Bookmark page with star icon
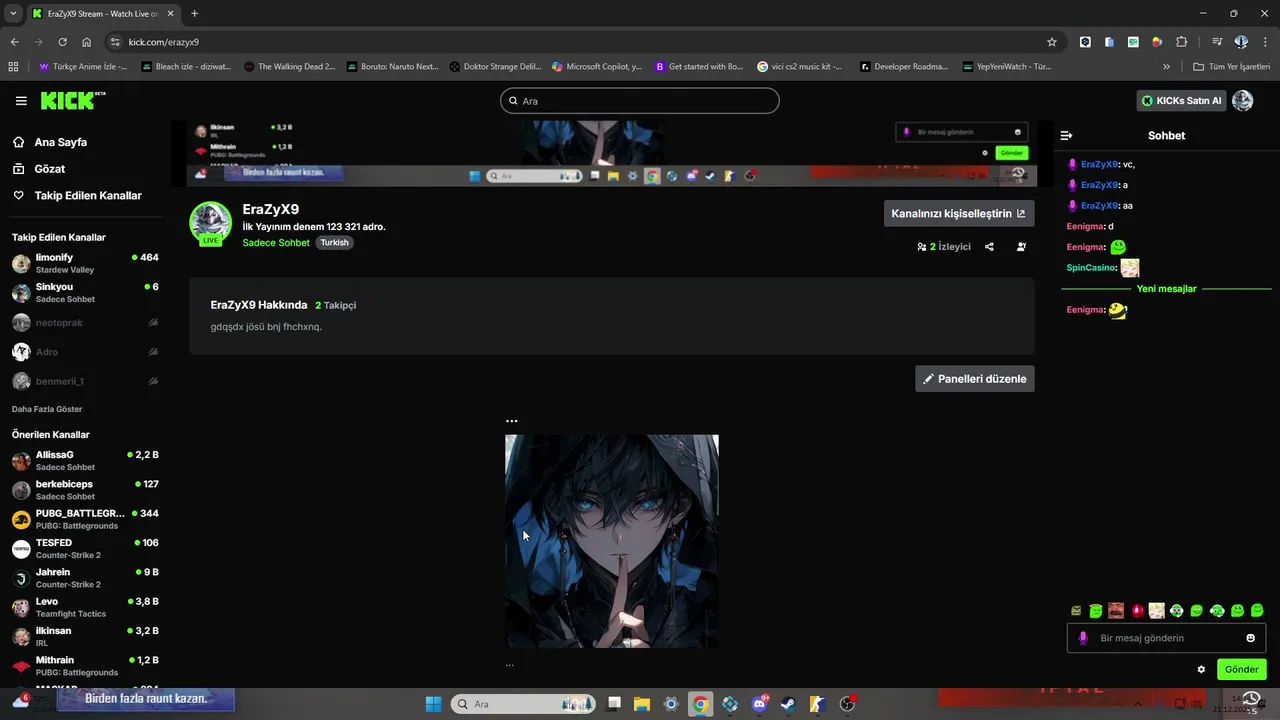Viewport: 1280px width, 720px height. 1052,42
